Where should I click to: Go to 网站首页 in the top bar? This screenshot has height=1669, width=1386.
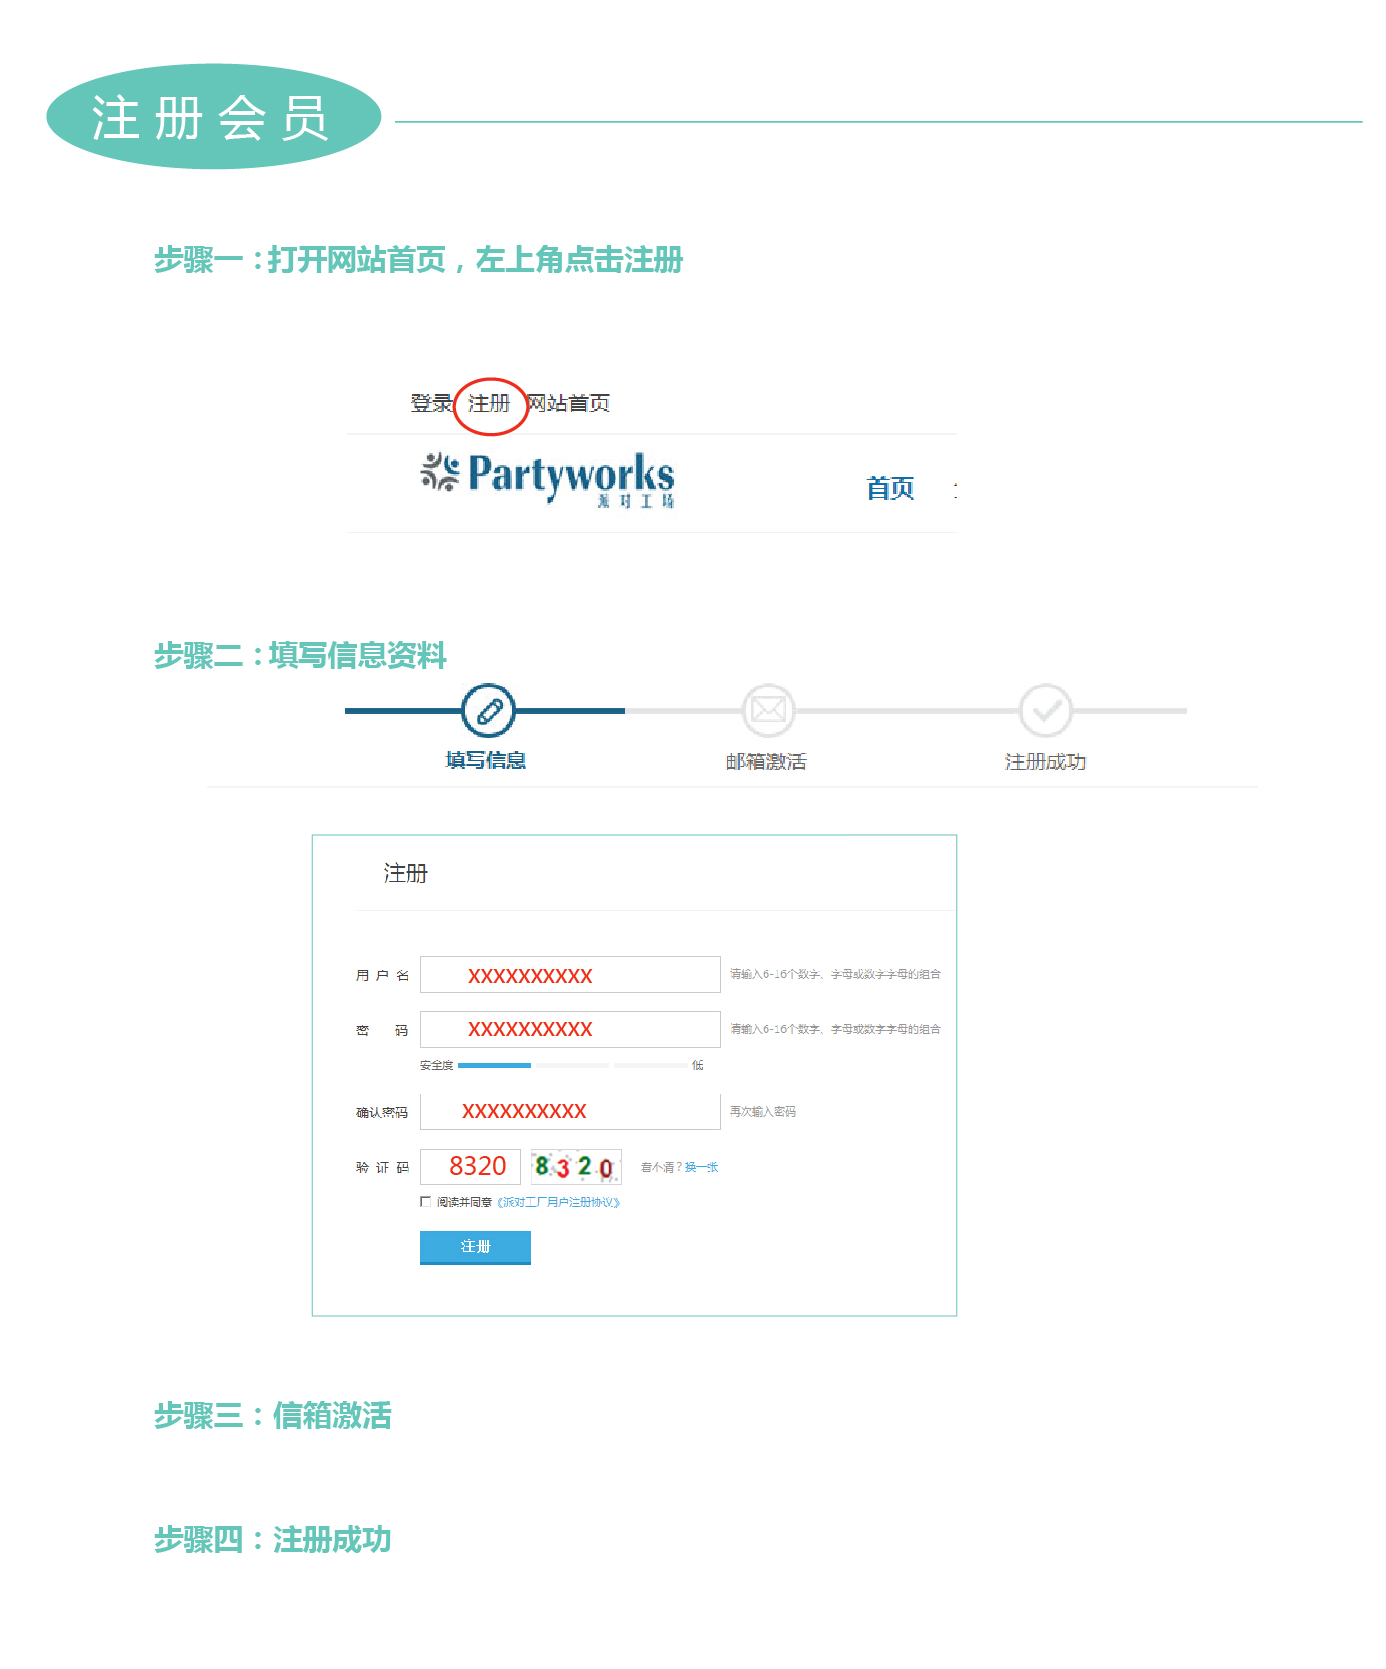click(569, 403)
